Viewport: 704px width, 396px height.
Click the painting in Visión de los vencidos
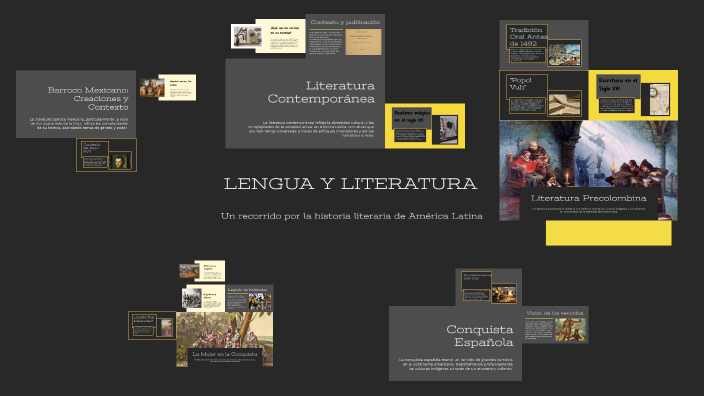570,330
